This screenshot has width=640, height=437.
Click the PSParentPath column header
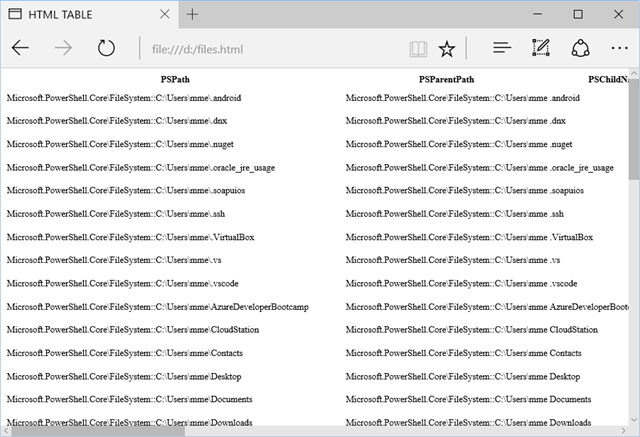click(447, 79)
